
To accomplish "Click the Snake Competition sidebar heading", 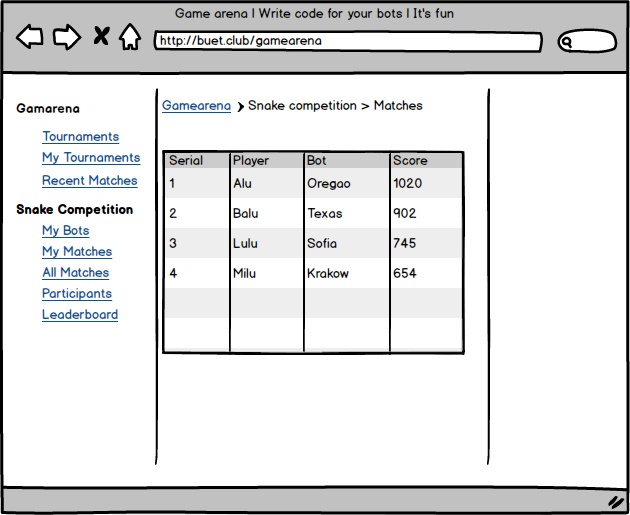I will [x=74, y=209].
